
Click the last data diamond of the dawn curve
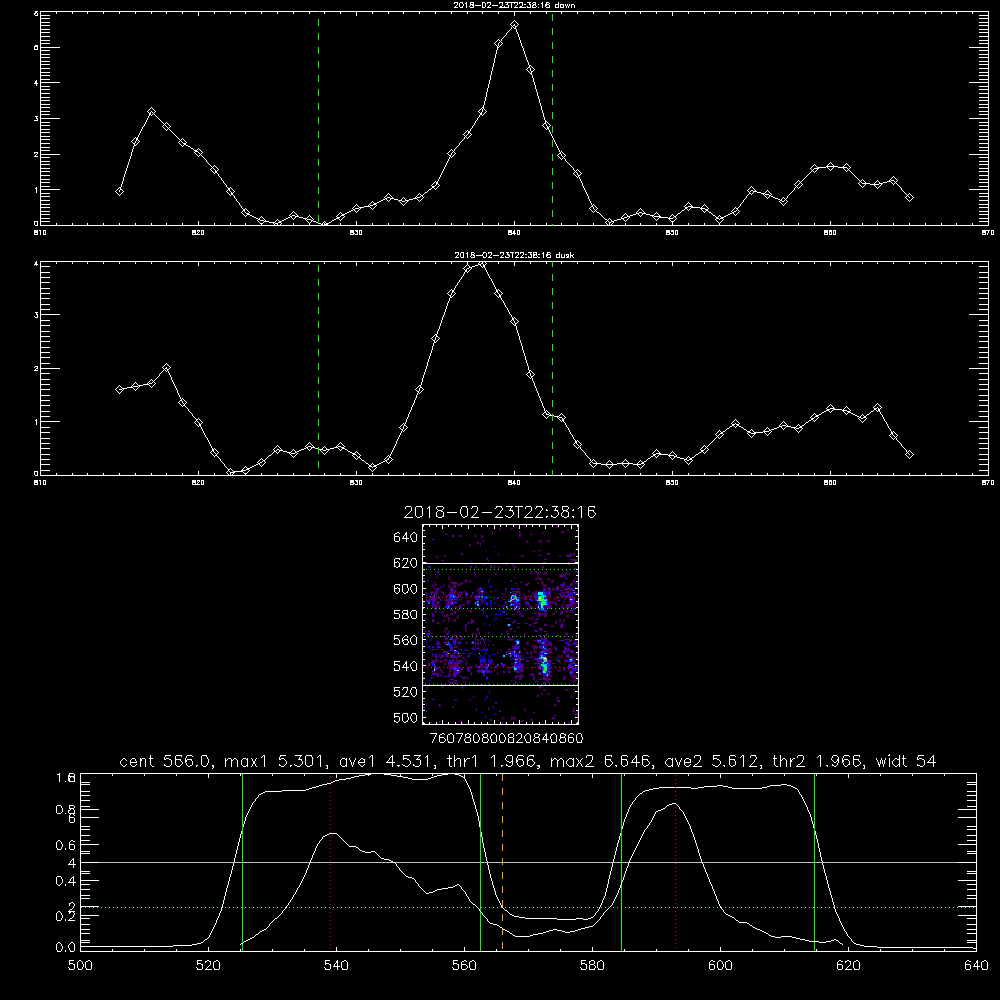tap(909, 198)
